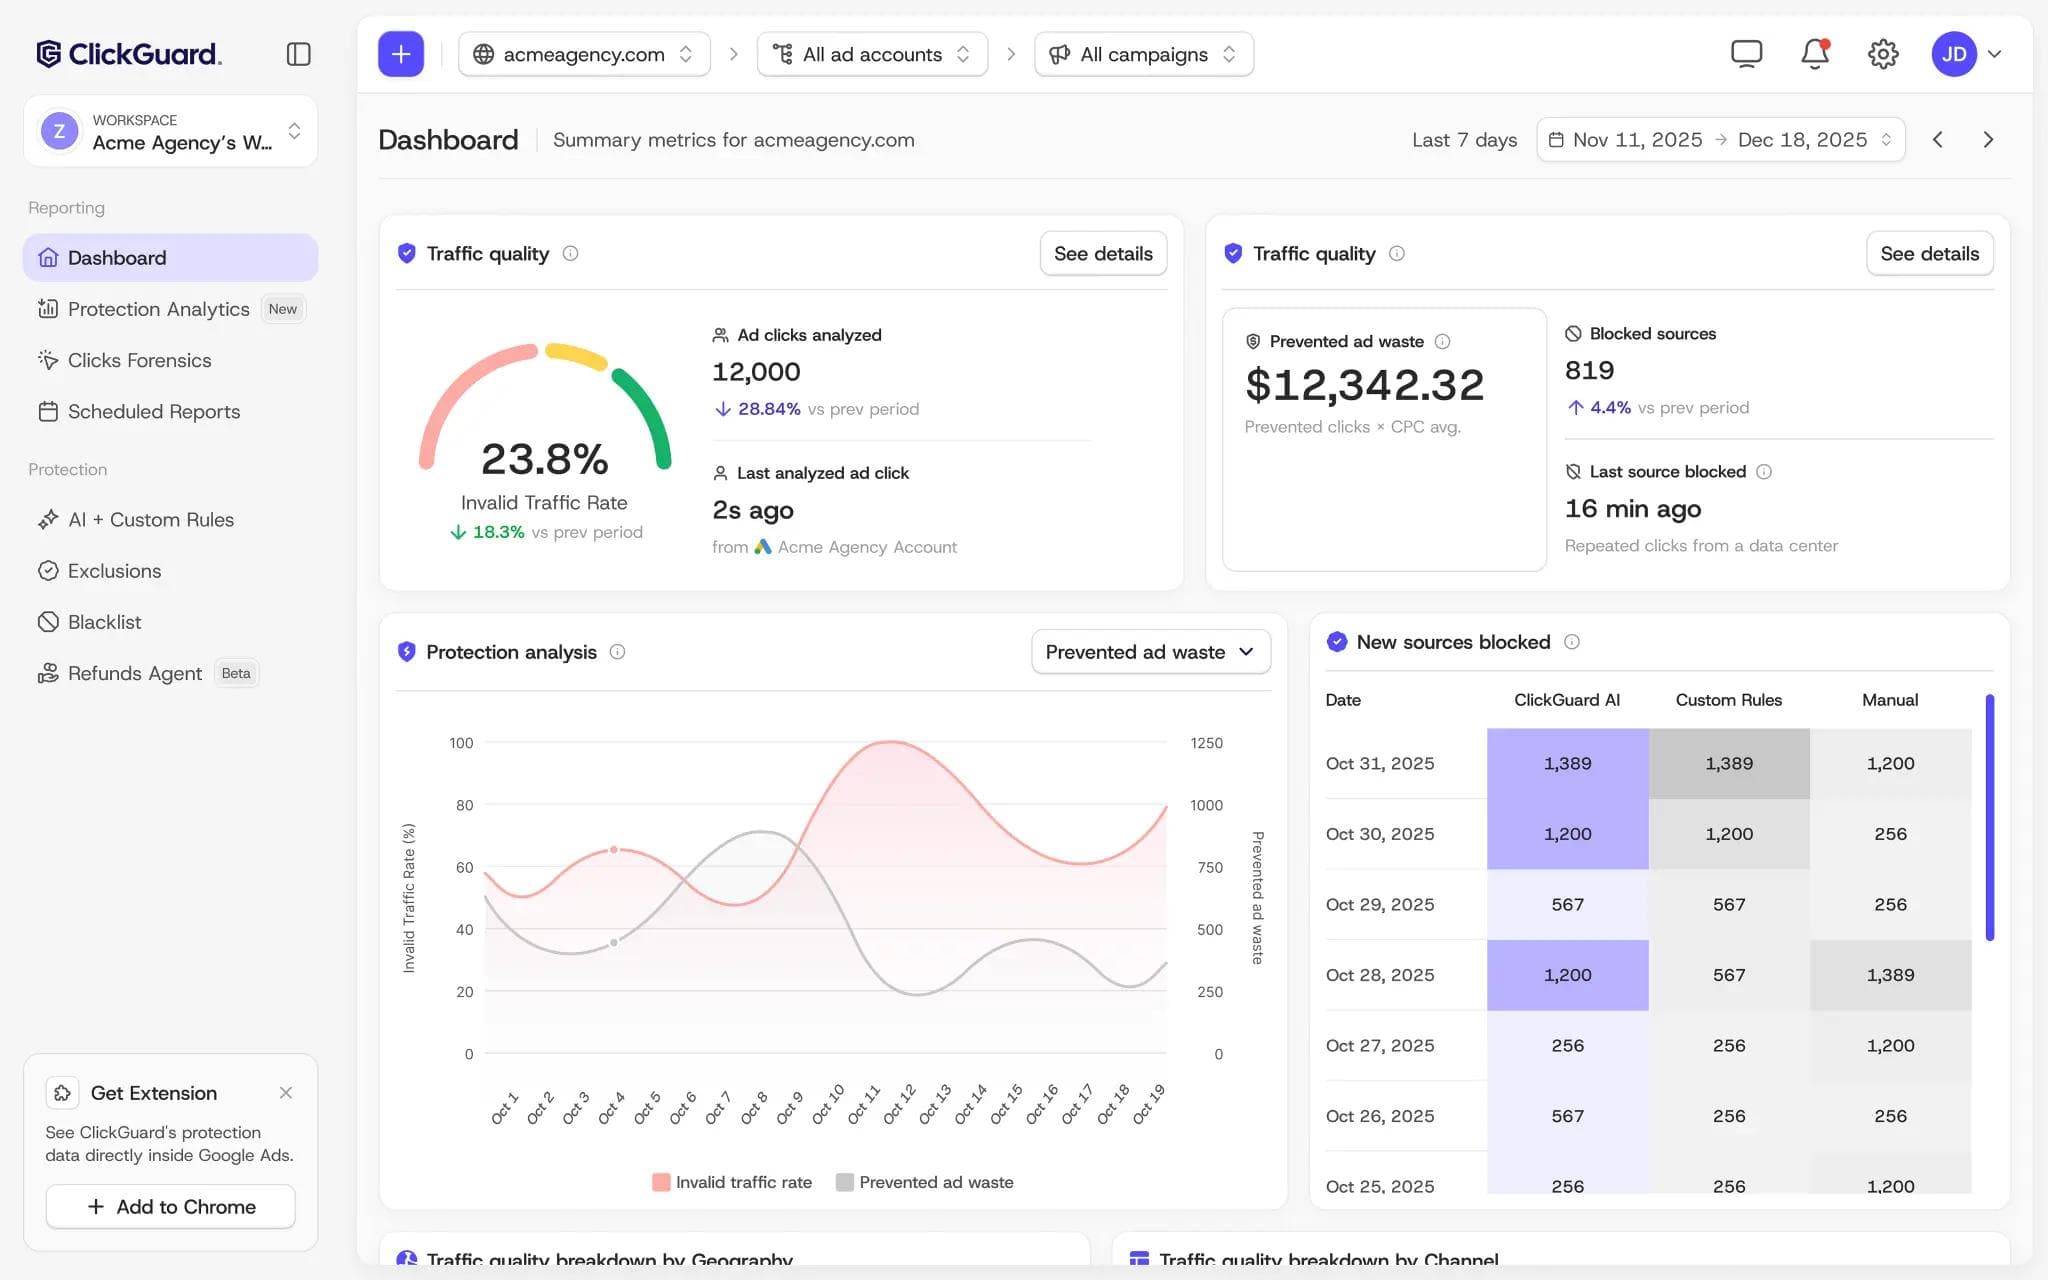Viewport: 2048px width, 1280px height.
Task: Click the 819 blocked sources value
Action: tap(1589, 370)
